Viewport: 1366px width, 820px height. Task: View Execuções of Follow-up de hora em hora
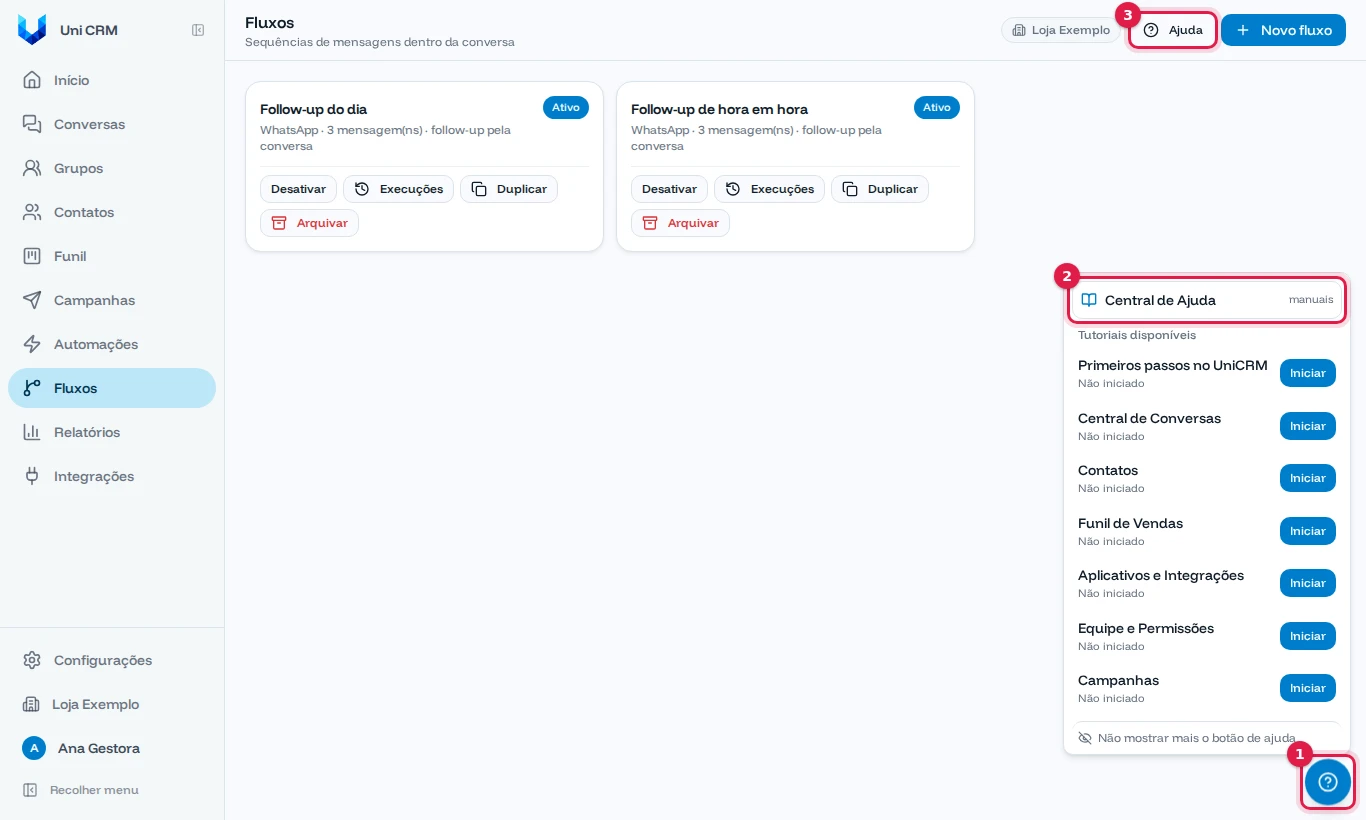(769, 189)
